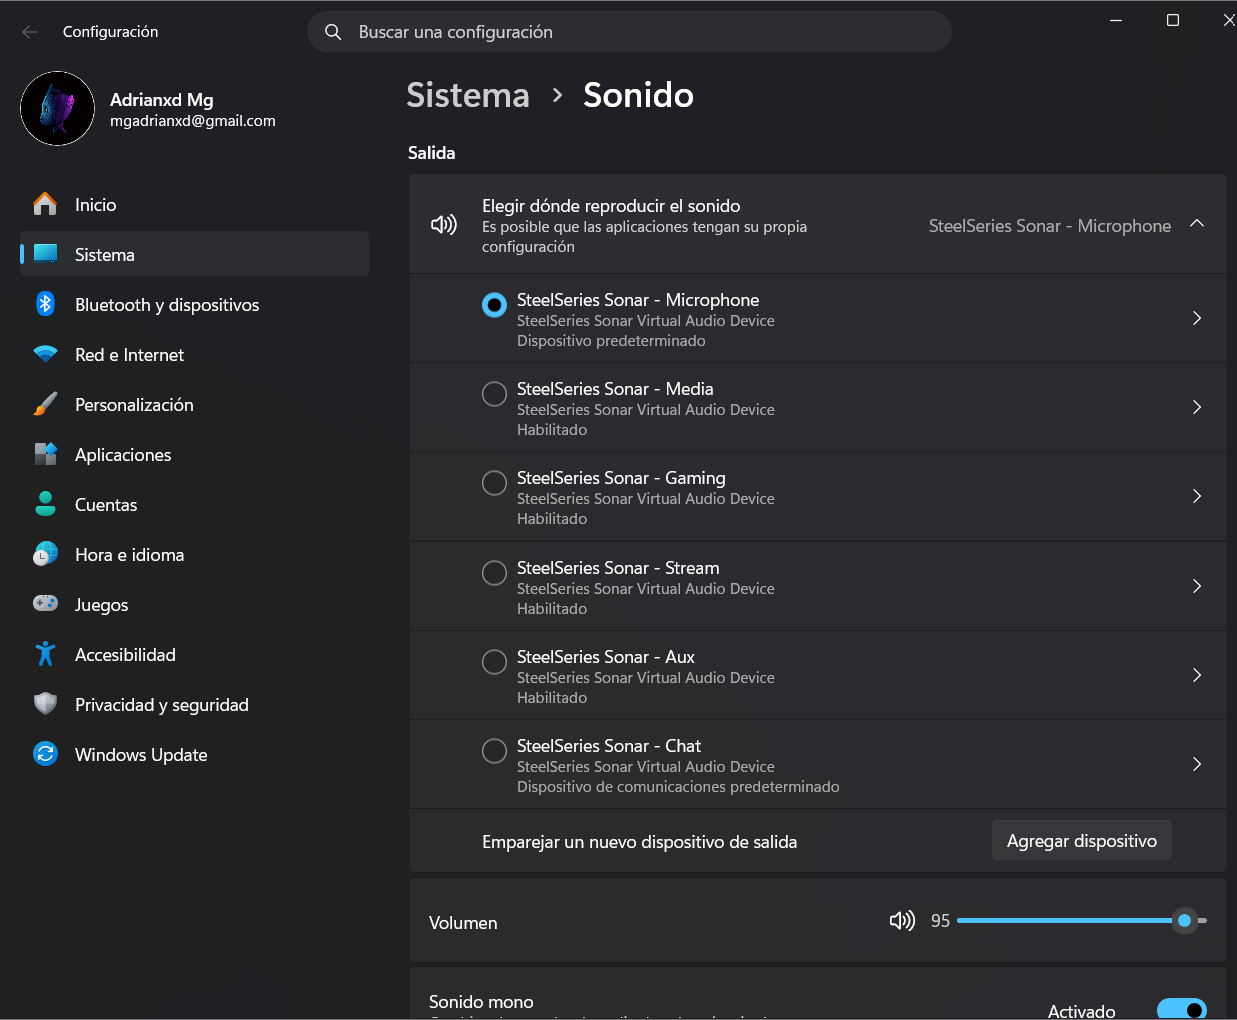Open the Adrianxd Mg profile picture
The image size is (1237, 1020).
(58, 108)
